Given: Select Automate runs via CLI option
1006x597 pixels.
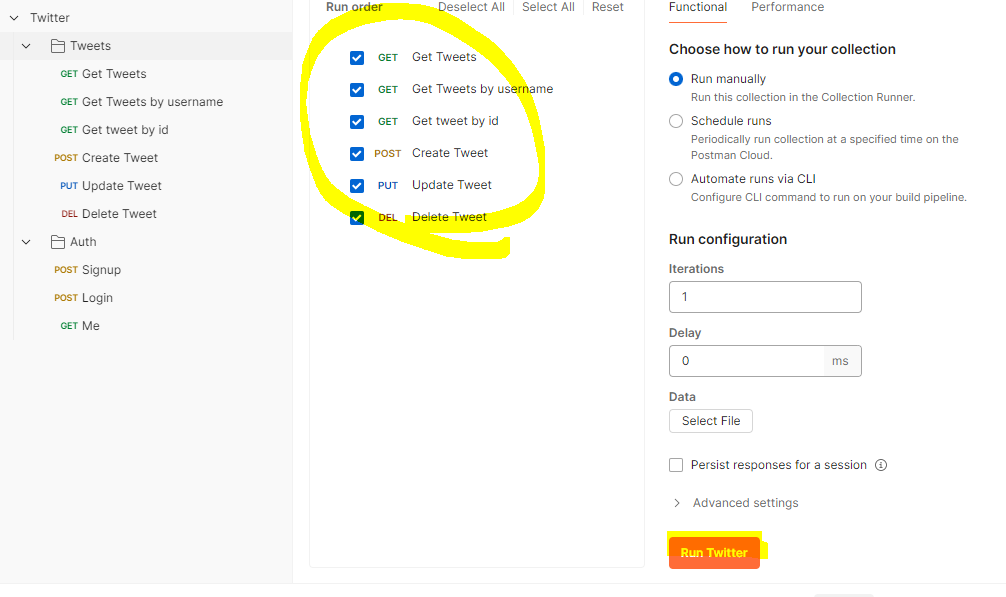Looking at the screenshot, I should (676, 179).
